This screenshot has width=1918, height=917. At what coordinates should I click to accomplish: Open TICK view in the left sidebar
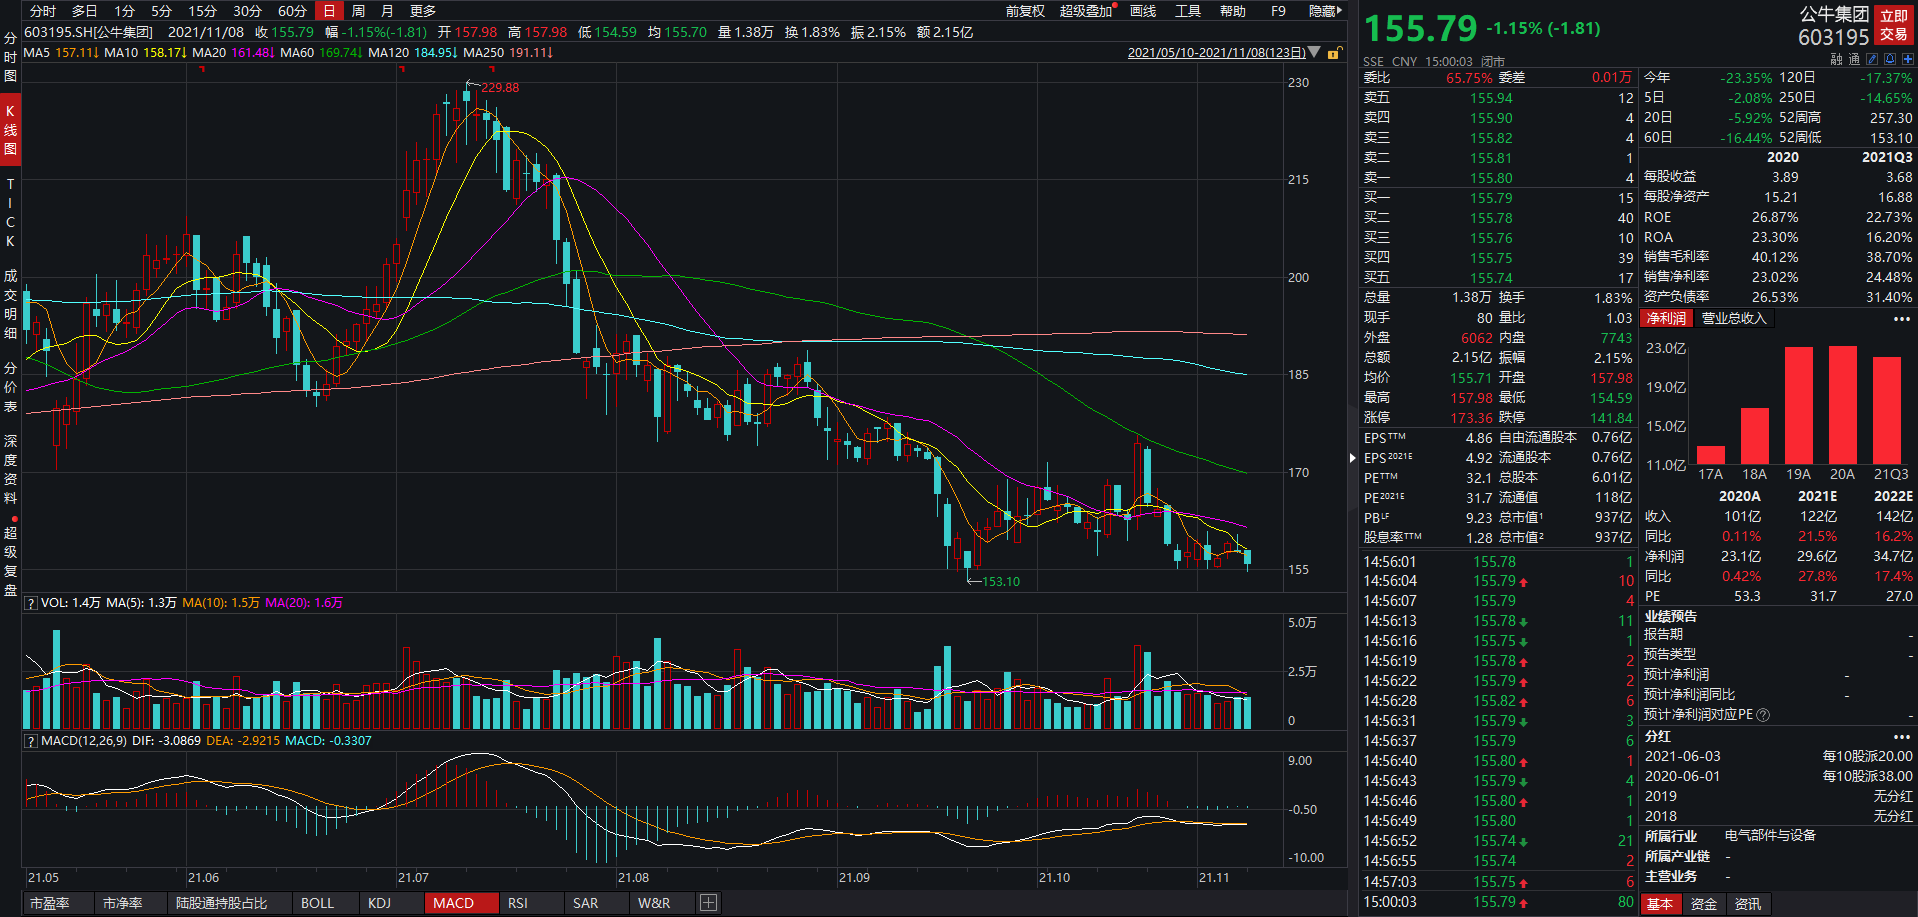click(x=10, y=213)
